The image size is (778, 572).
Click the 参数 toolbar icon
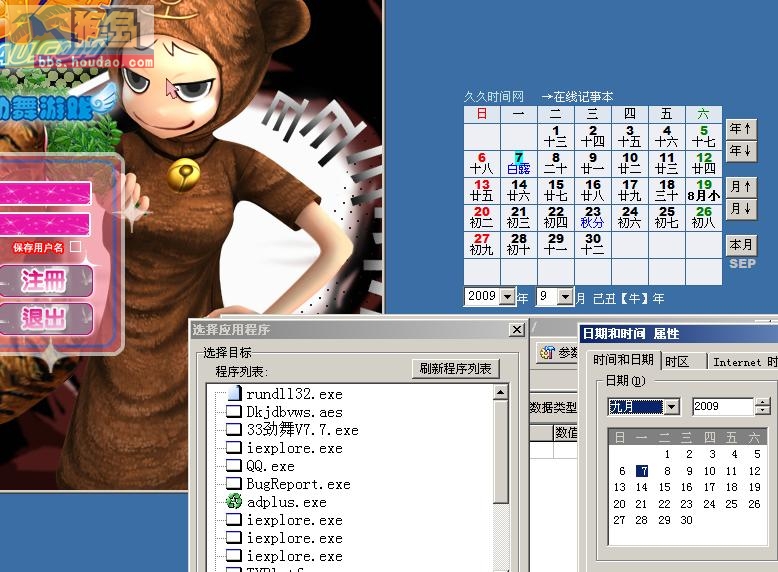coord(548,353)
